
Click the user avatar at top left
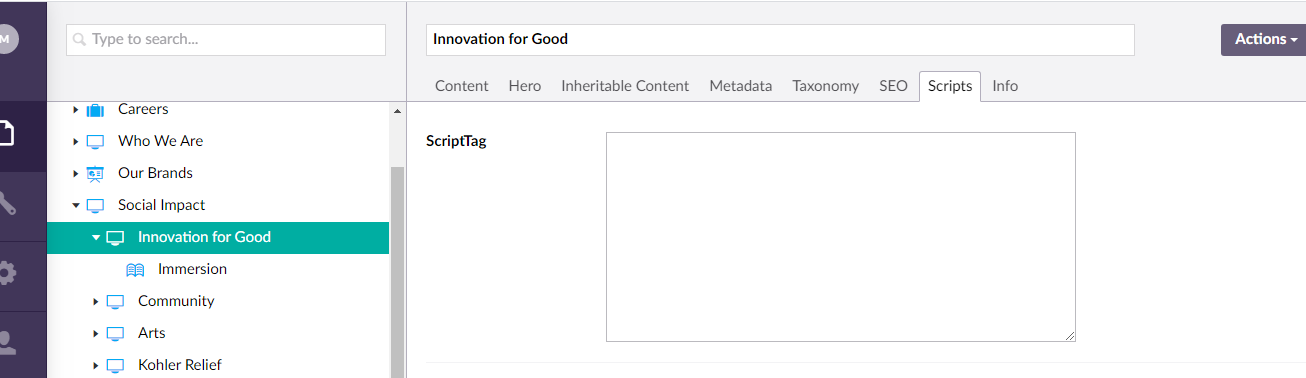point(6,39)
